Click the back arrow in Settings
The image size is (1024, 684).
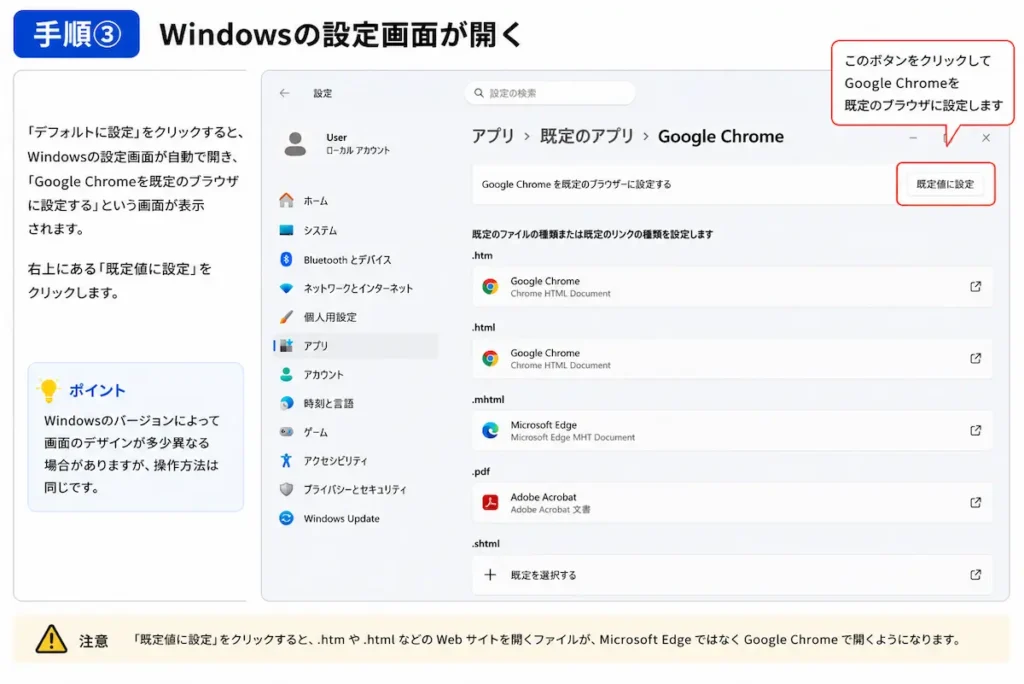pyautogui.click(x=284, y=93)
